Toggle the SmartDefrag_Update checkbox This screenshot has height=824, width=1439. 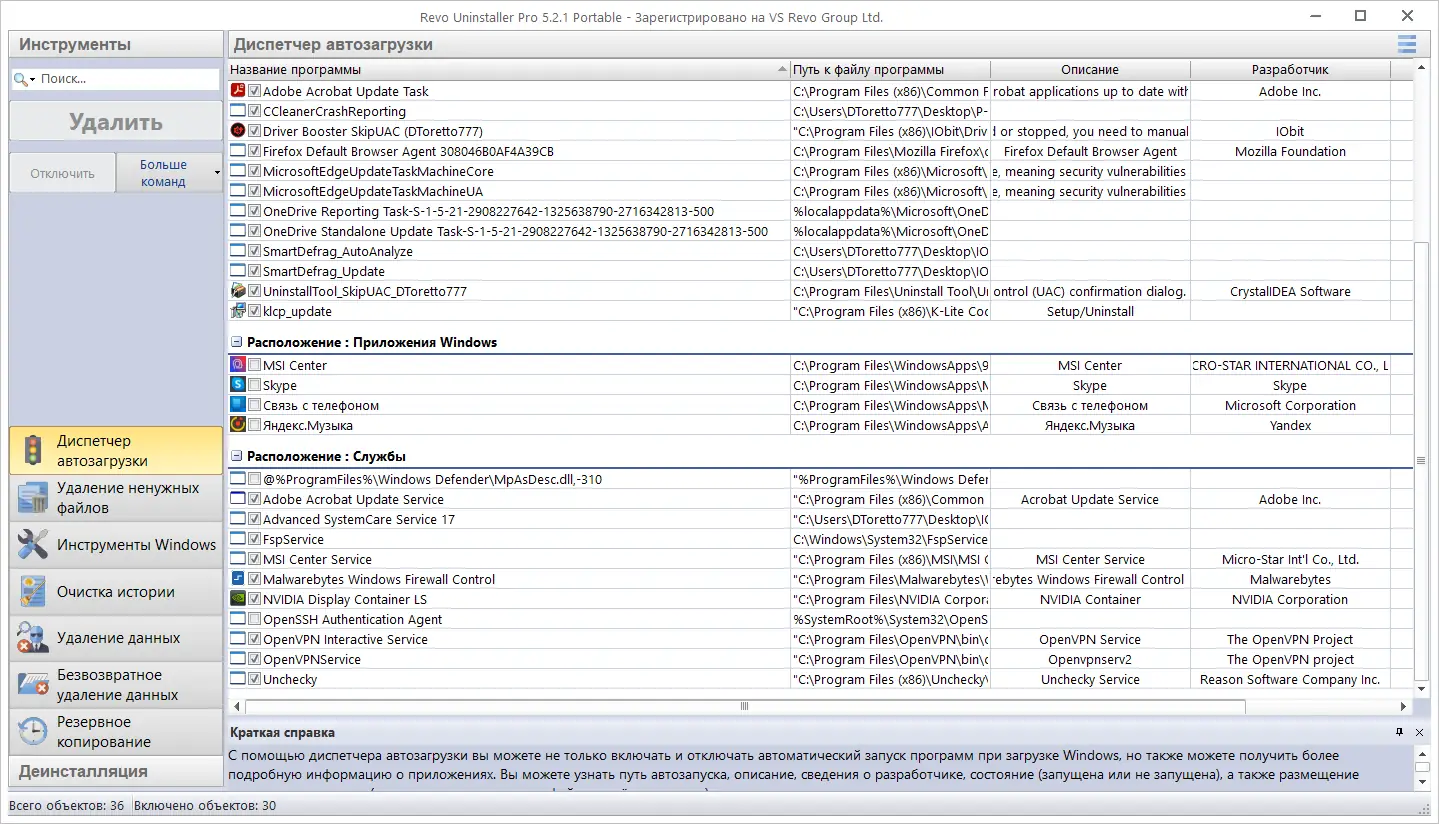tap(254, 271)
